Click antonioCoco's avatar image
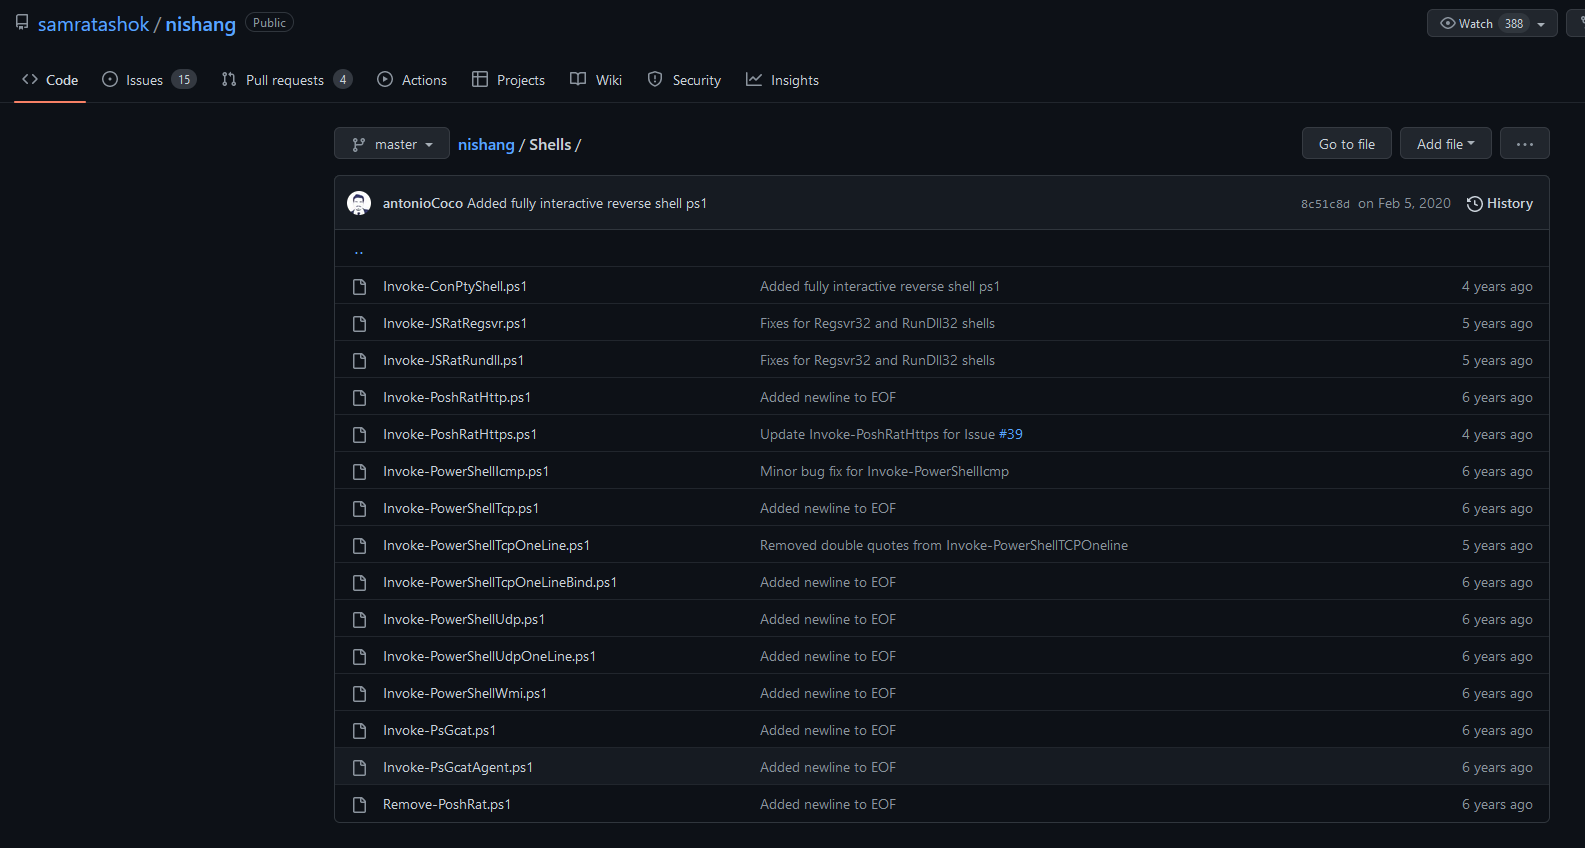The image size is (1585, 848). click(359, 203)
